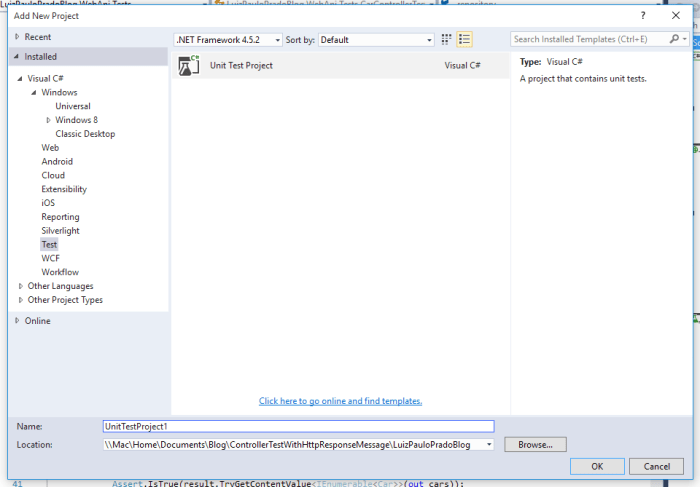Click the project Name text field
The height and width of the screenshot is (487, 700).
click(x=298, y=426)
